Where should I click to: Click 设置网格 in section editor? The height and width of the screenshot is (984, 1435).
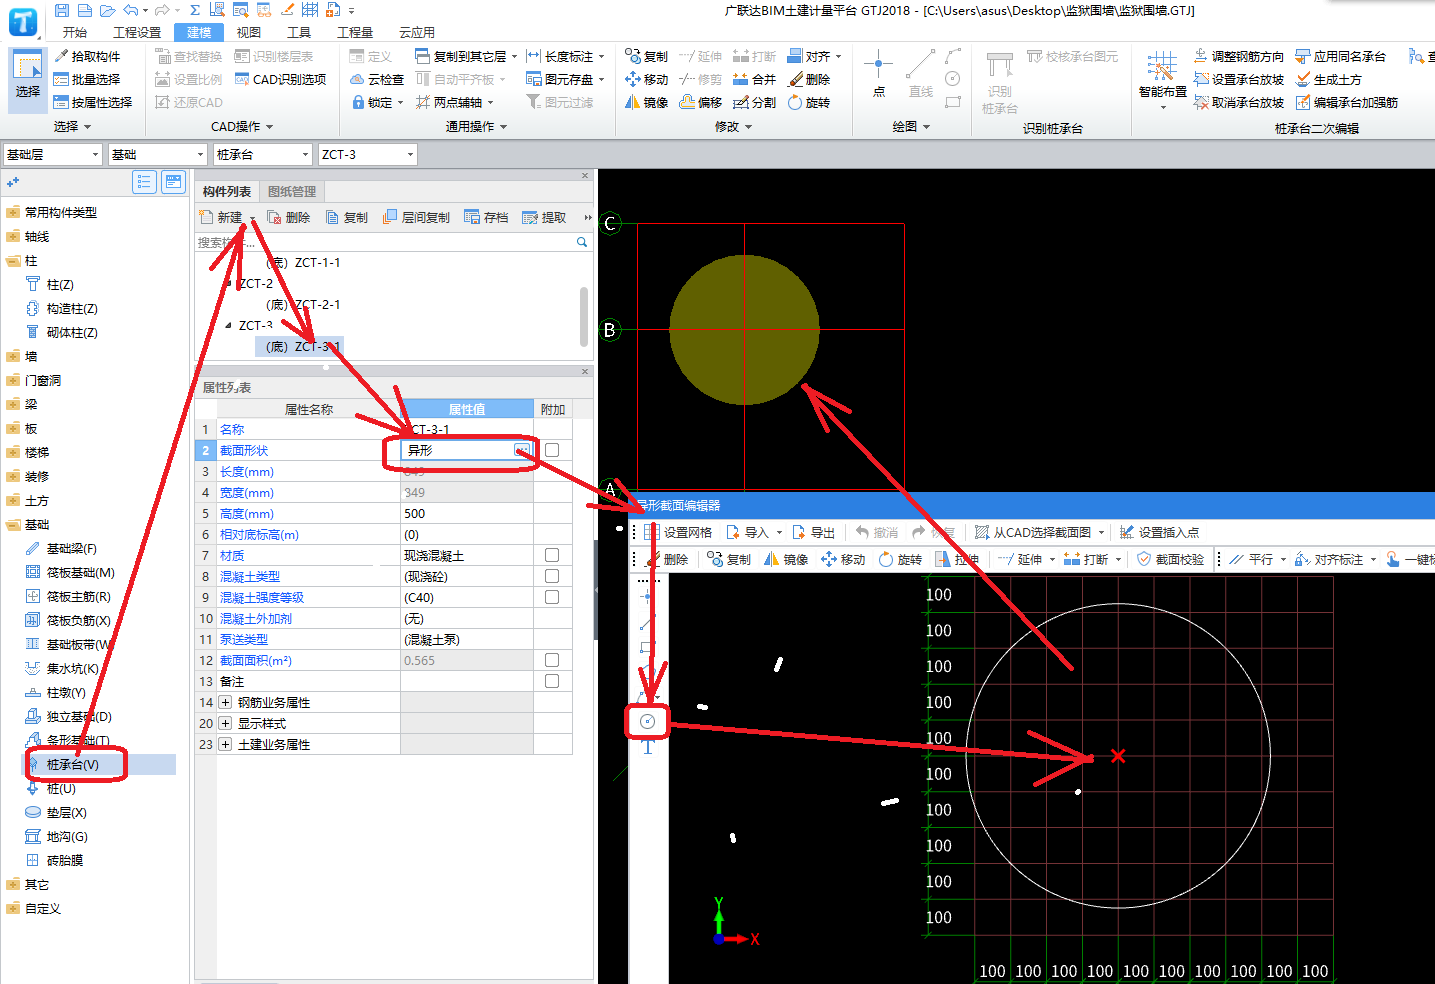(679, 532)
